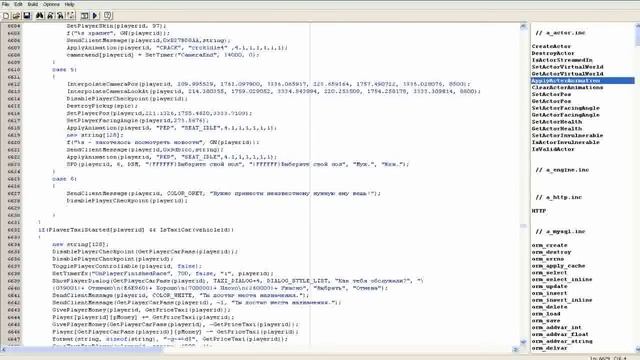Click the Replace toolbar icon
The width and height of the screenshot is (640, 360).
point(60,16)
